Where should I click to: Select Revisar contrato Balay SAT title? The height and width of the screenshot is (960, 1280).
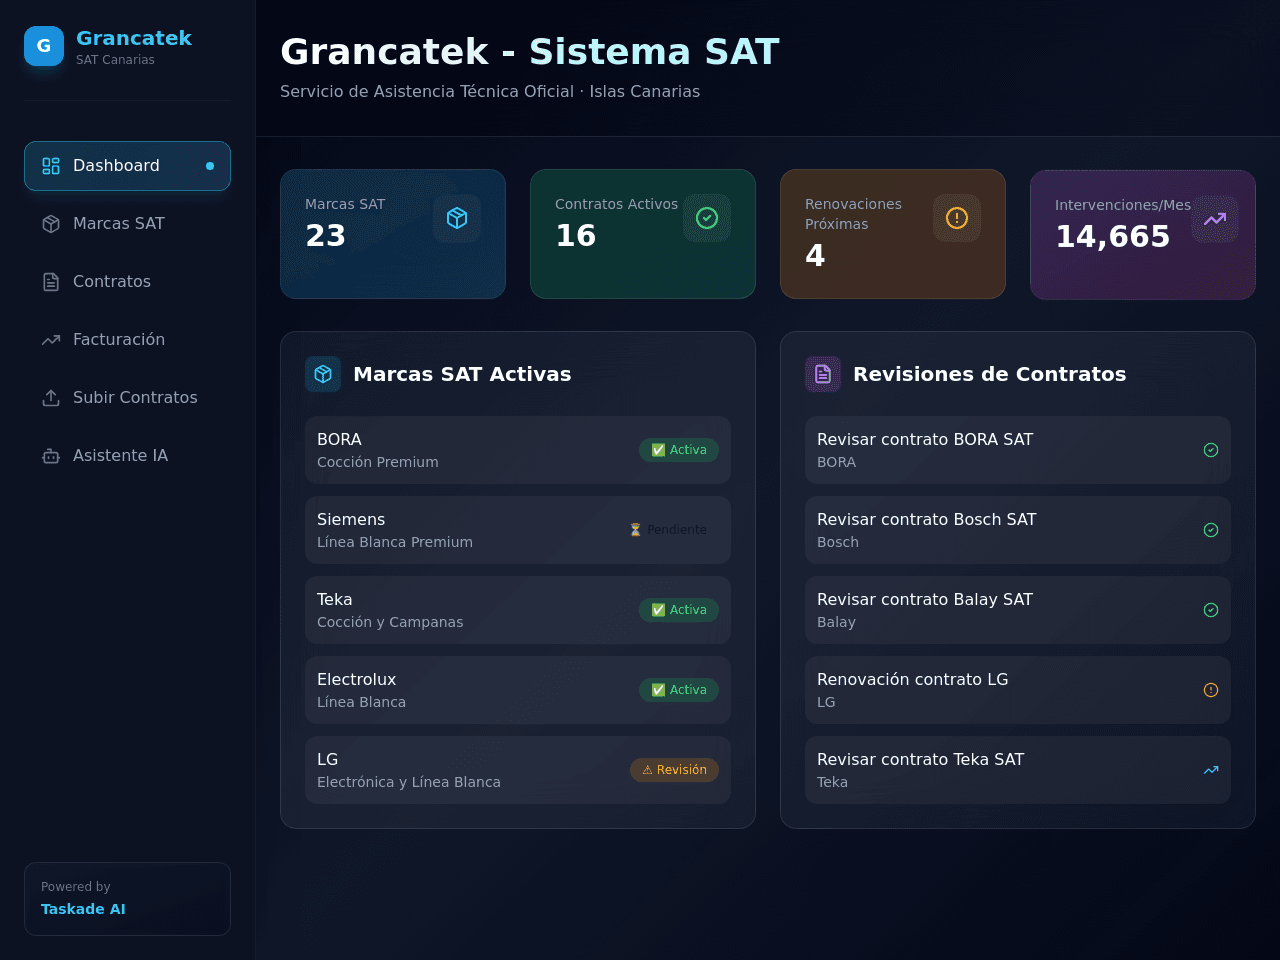coord(925,600)
